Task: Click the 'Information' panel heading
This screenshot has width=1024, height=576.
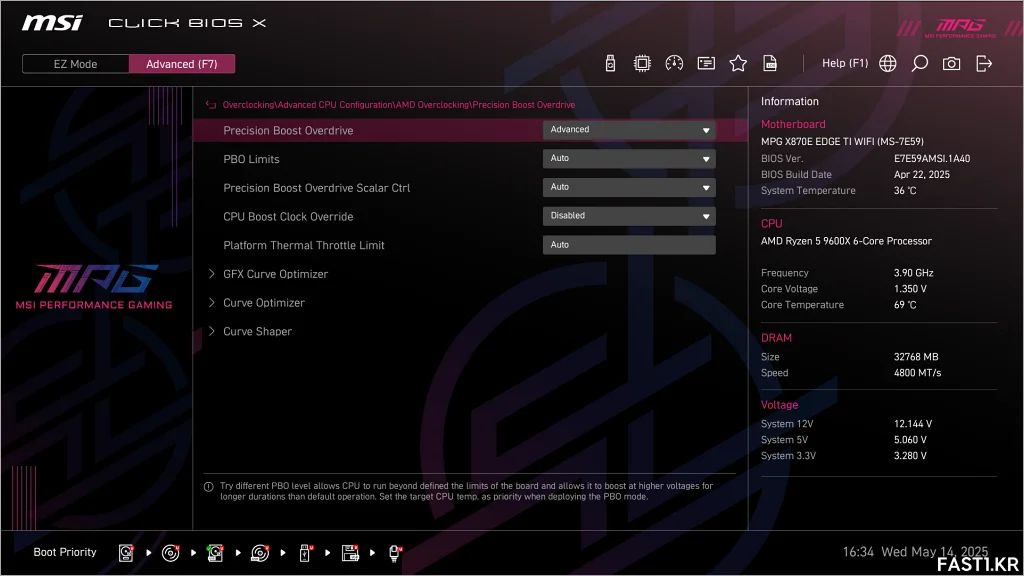Action: 790,101
